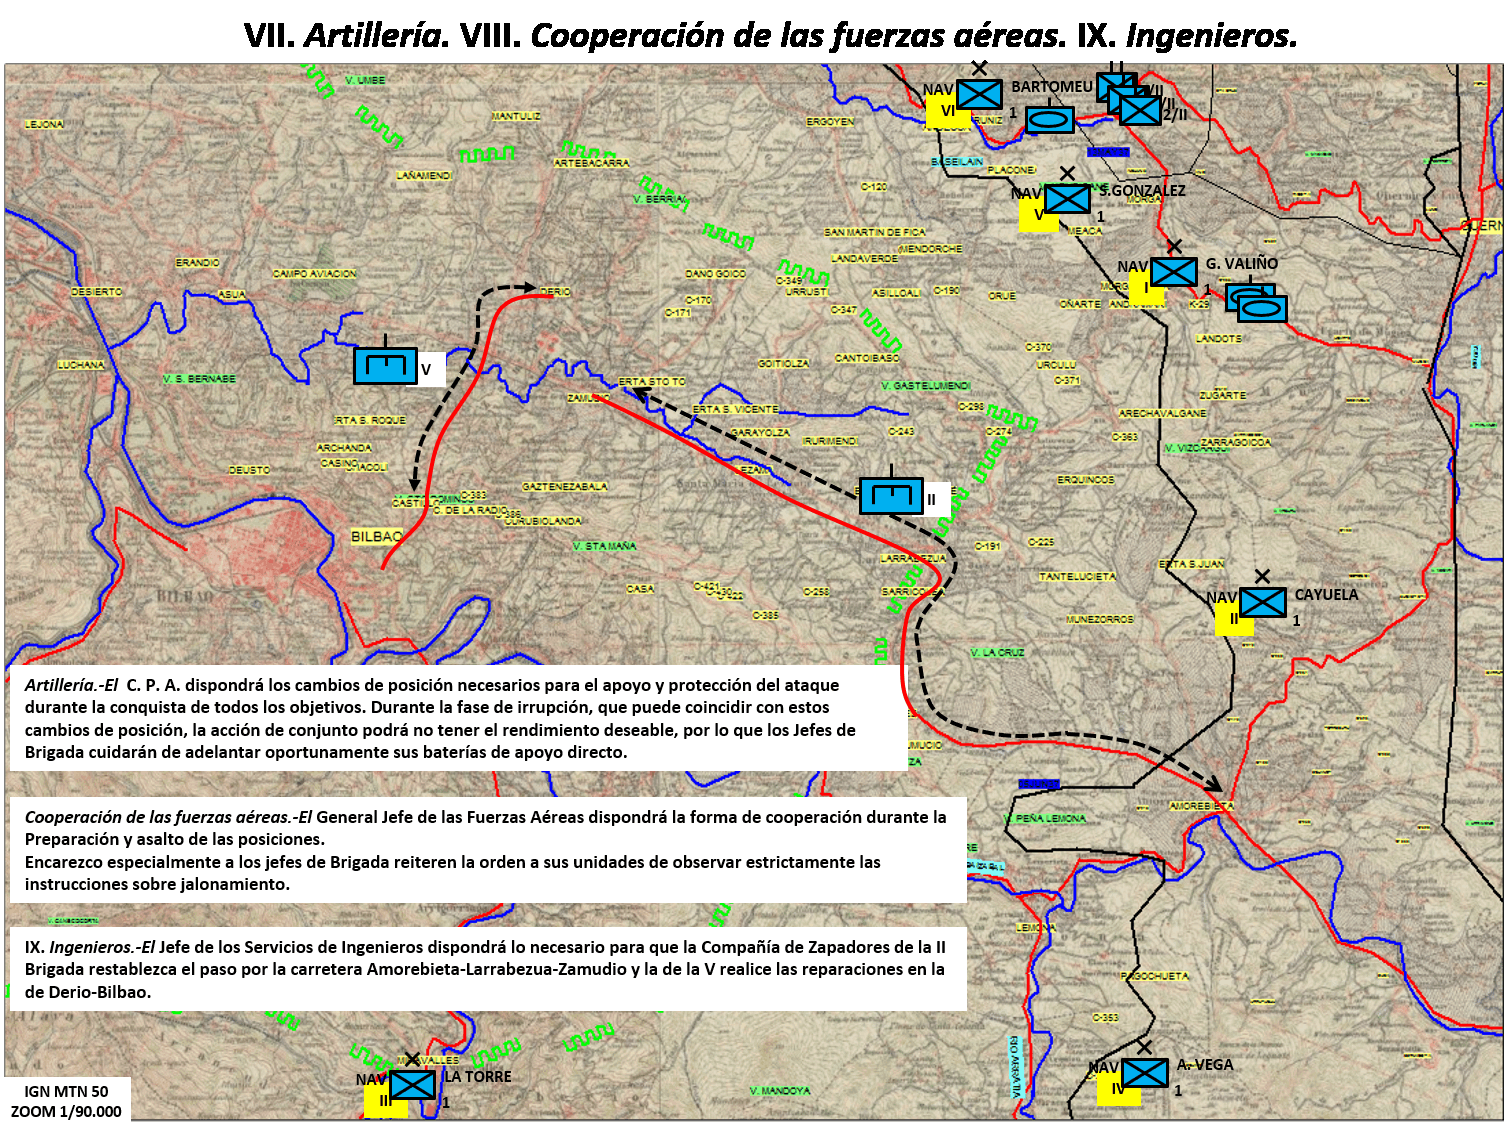Image resolution: width=1504 pixels, height=1132 pixels.
Task: Click the PAGOCHUETA label
Action: 1155,976
